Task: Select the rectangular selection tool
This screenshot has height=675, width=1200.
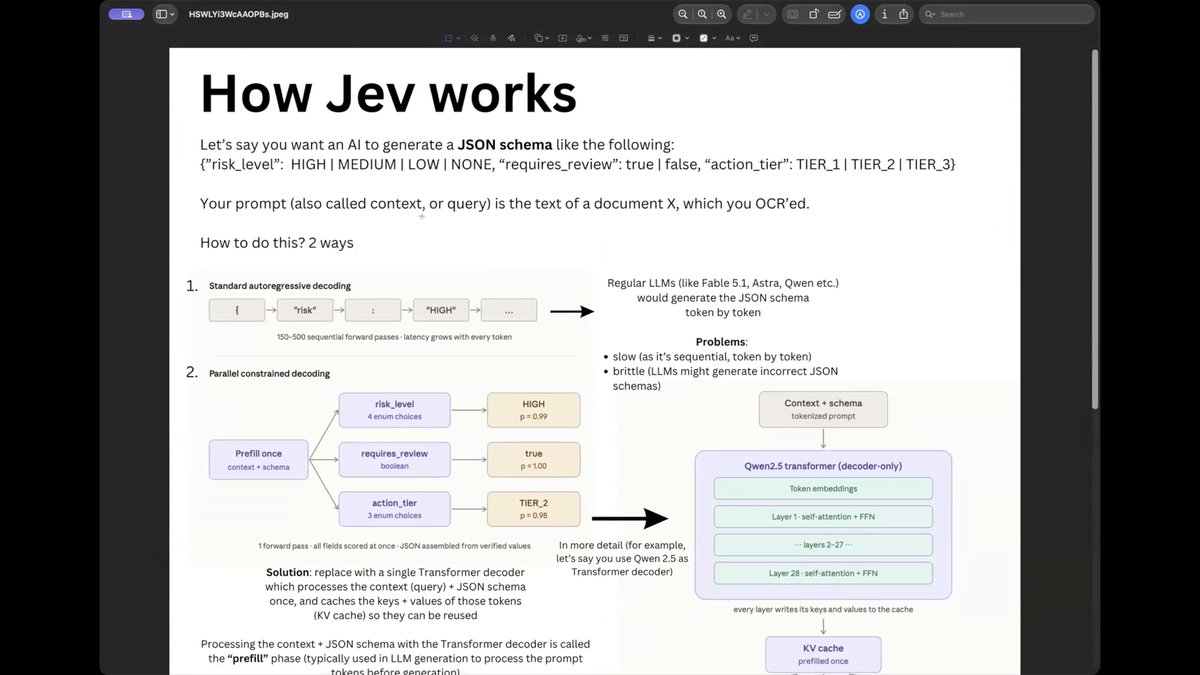Action: (448, 38)
